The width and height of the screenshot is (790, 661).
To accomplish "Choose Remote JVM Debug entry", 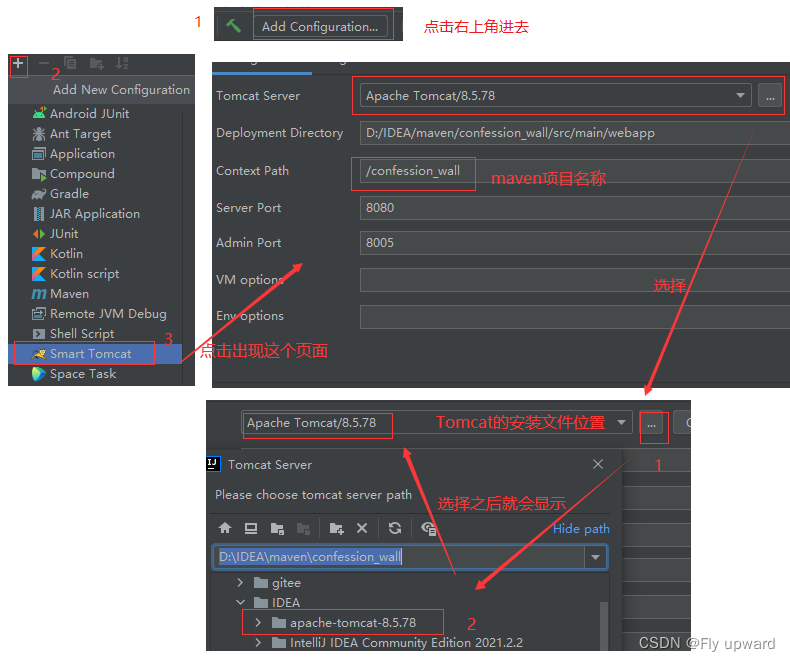I will (x=108, y=314).
